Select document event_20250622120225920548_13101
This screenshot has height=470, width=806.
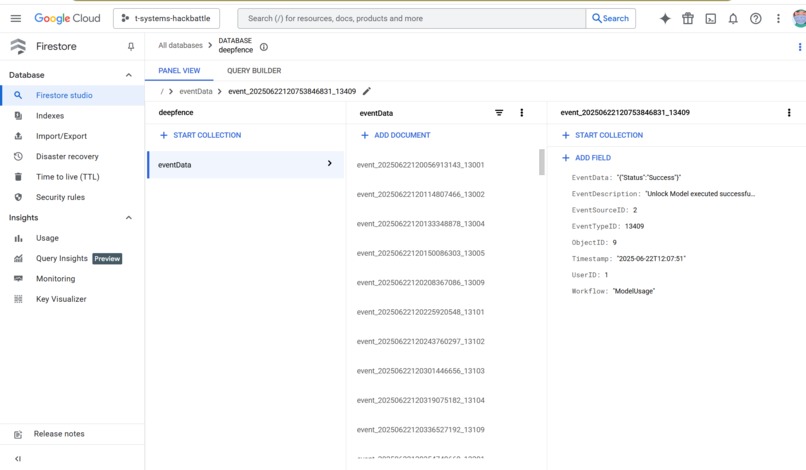point(420,312)
